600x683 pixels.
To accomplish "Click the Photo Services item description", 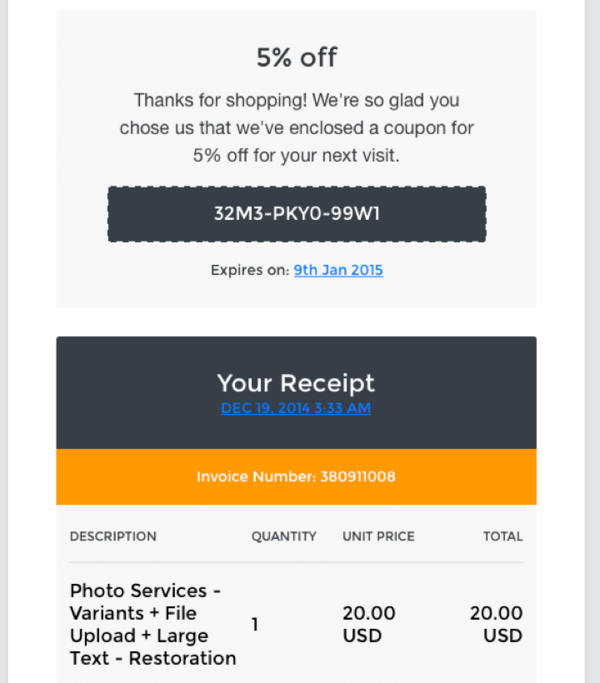I will tap(153, 625).
